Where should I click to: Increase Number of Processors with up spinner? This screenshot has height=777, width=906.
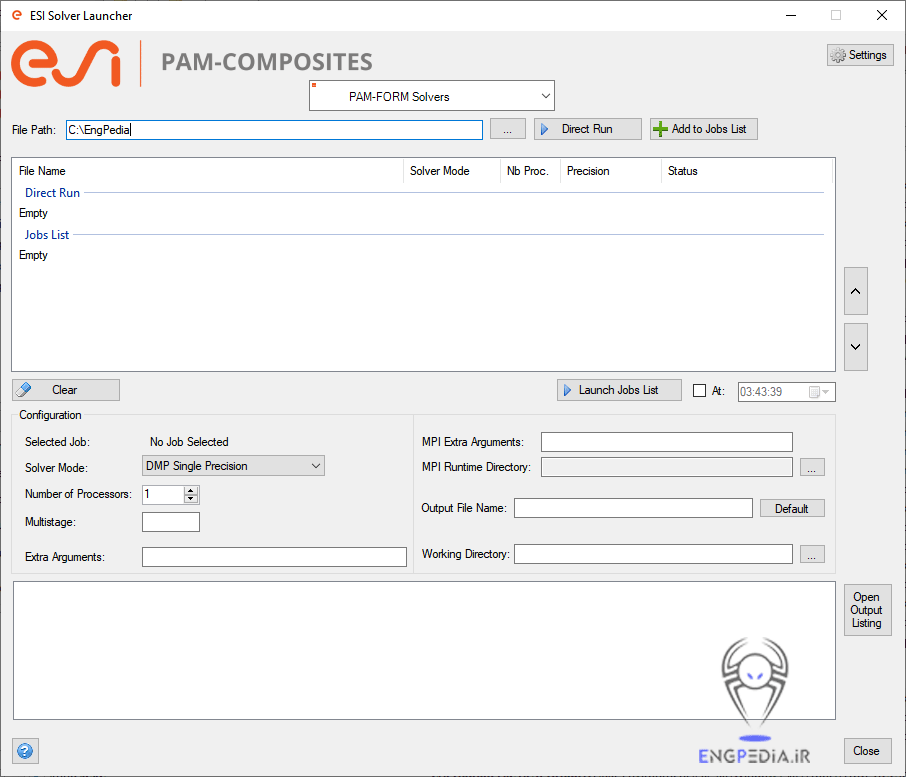[x=191, y=490]
